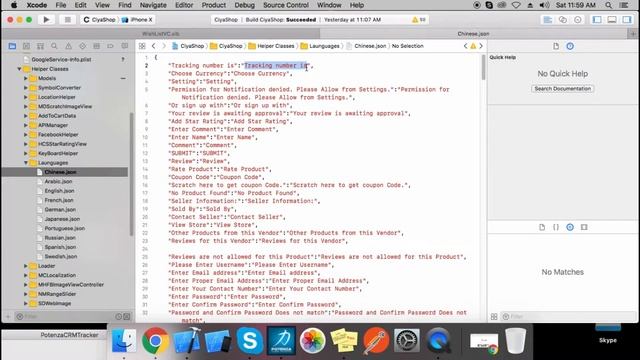Open English.json in the navigator
The width and height of the screenshot is (640, 360).
point(59,191)
